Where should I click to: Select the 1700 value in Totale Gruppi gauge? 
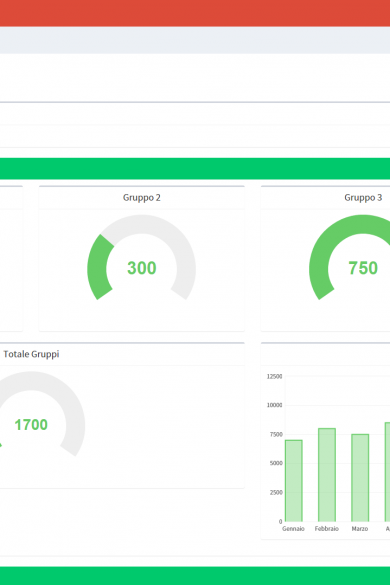tap(31, 425)
